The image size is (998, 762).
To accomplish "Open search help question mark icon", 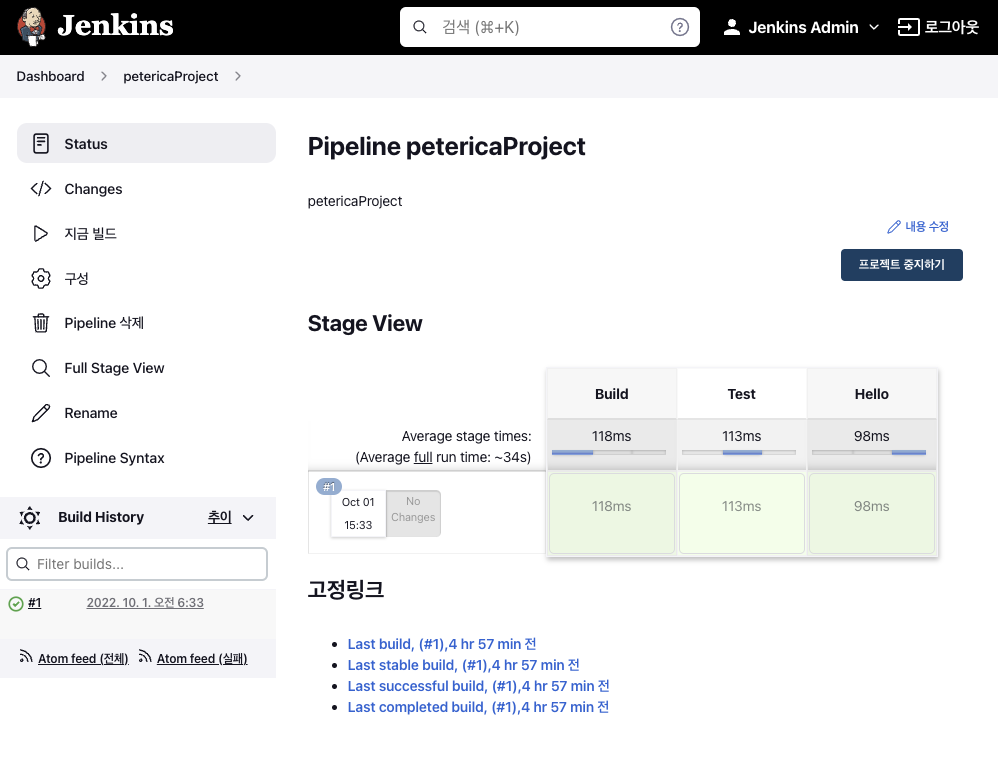I will 680,27.
